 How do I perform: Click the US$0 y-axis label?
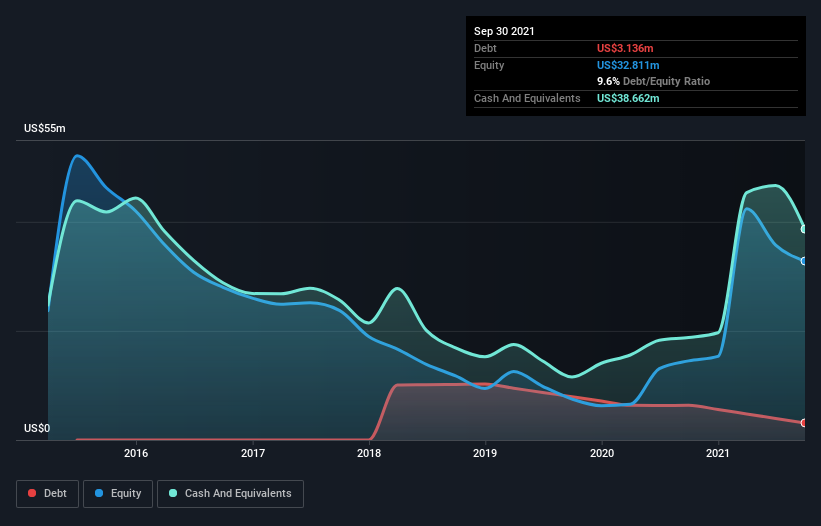(37, 428)
